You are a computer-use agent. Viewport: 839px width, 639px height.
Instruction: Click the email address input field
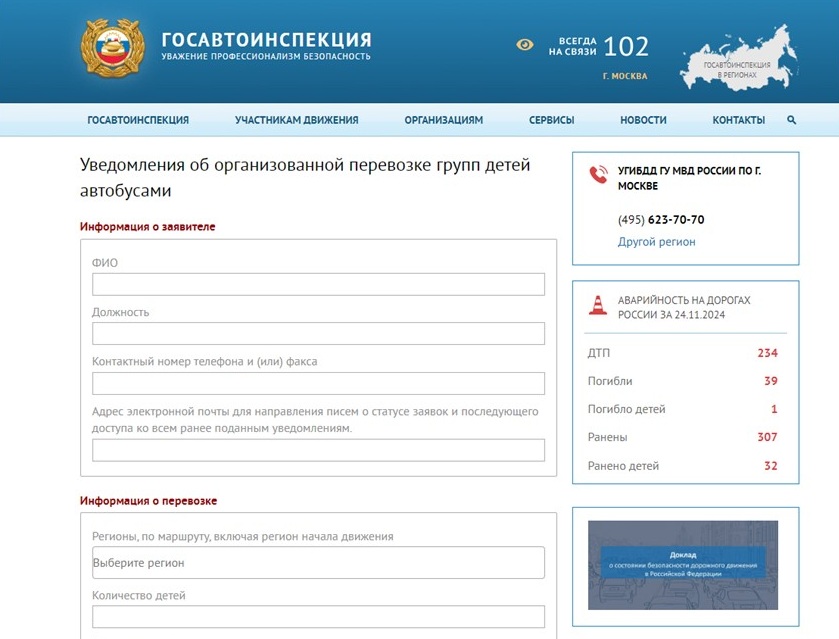[318, 450]
